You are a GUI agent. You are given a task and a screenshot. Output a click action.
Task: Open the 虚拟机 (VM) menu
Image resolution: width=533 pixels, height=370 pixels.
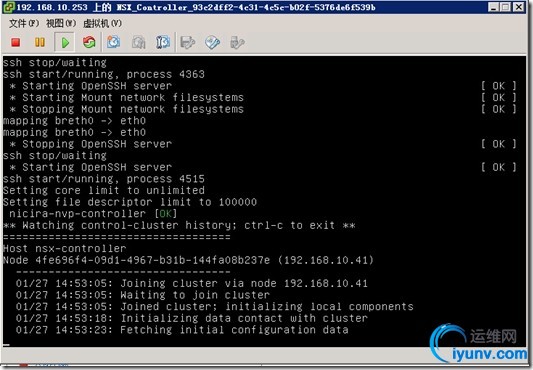(102, 23)
